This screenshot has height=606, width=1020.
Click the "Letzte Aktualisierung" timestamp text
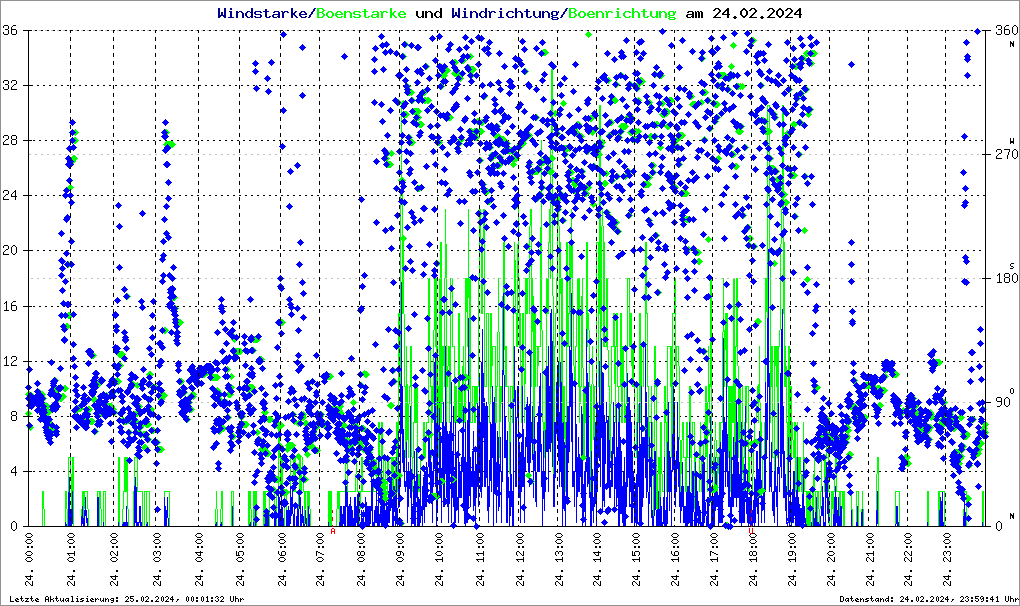(x=125, y=598)
